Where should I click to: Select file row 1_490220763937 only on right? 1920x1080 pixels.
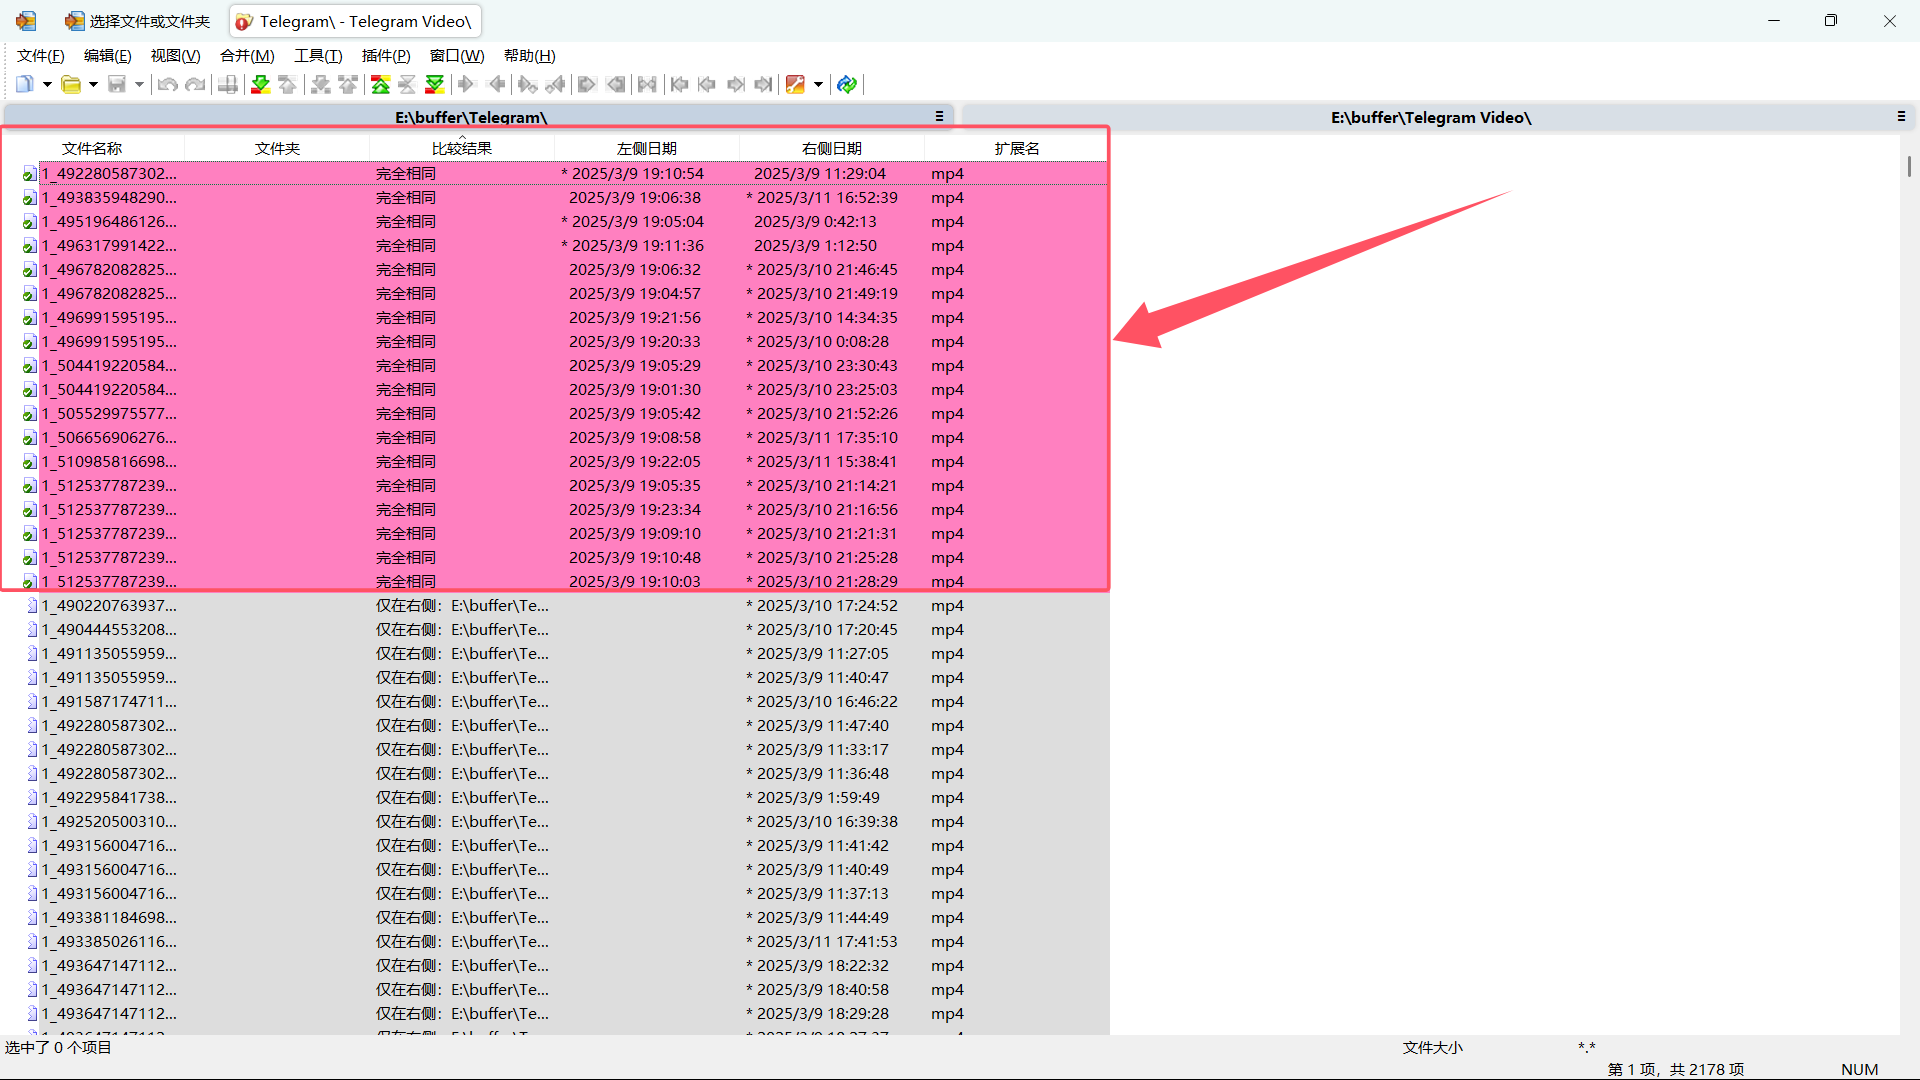tap(109, 606)
